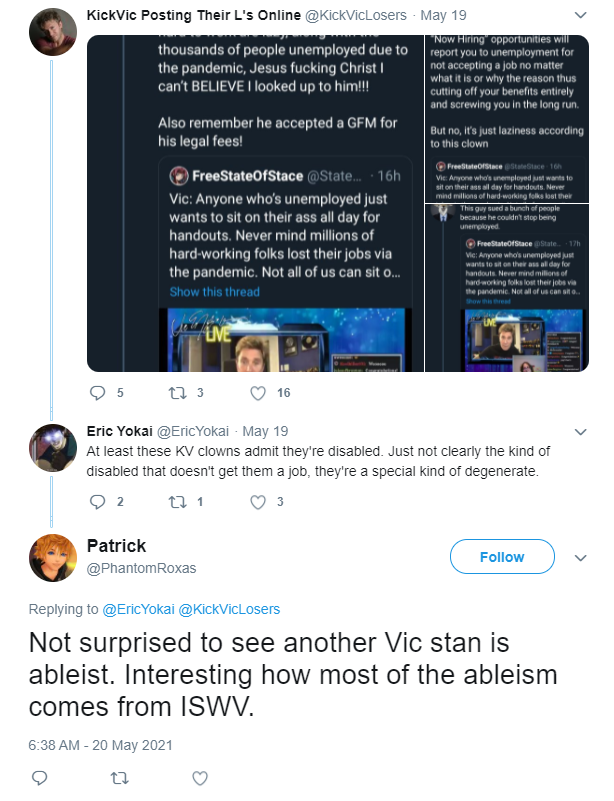Open the top-right screenshot image in the tweet
The image size is (614, 801).
[507, 119]
